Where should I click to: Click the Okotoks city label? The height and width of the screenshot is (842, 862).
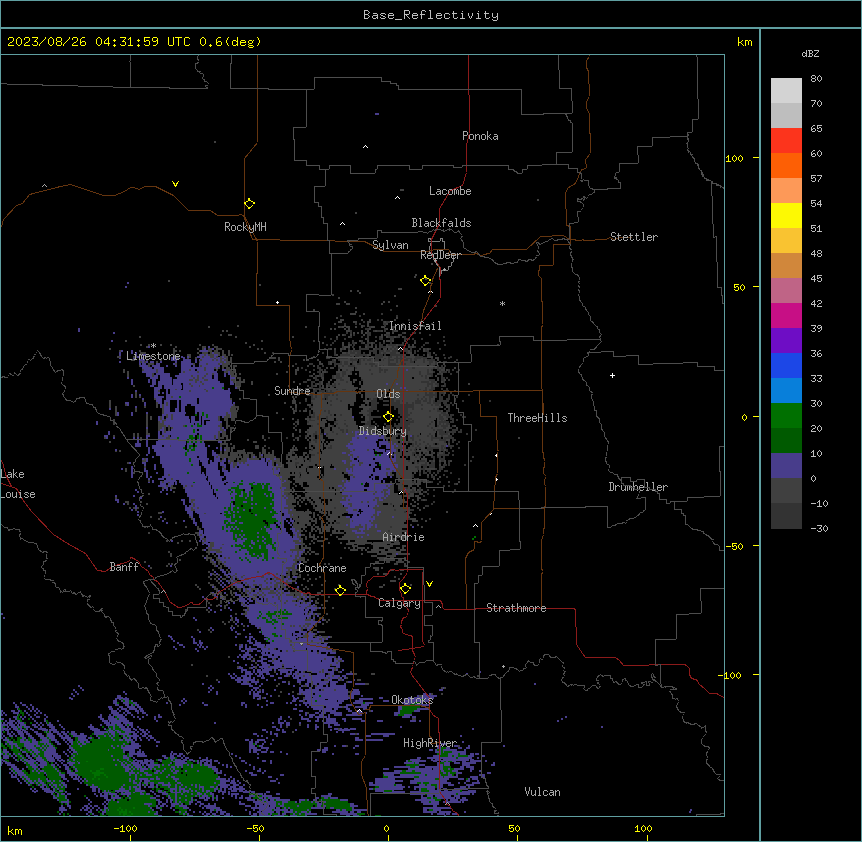coord(412,700)
